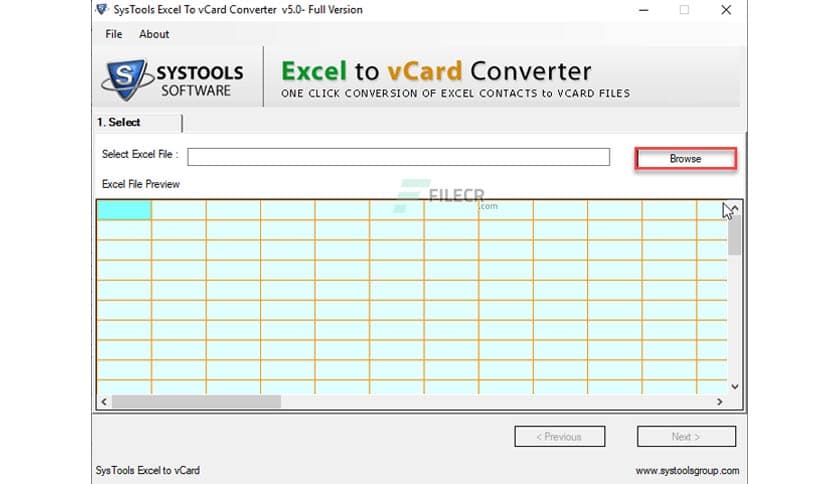Click the SysTools app icon in title bar
Viewport: 836px width, 484px height.
101,10
